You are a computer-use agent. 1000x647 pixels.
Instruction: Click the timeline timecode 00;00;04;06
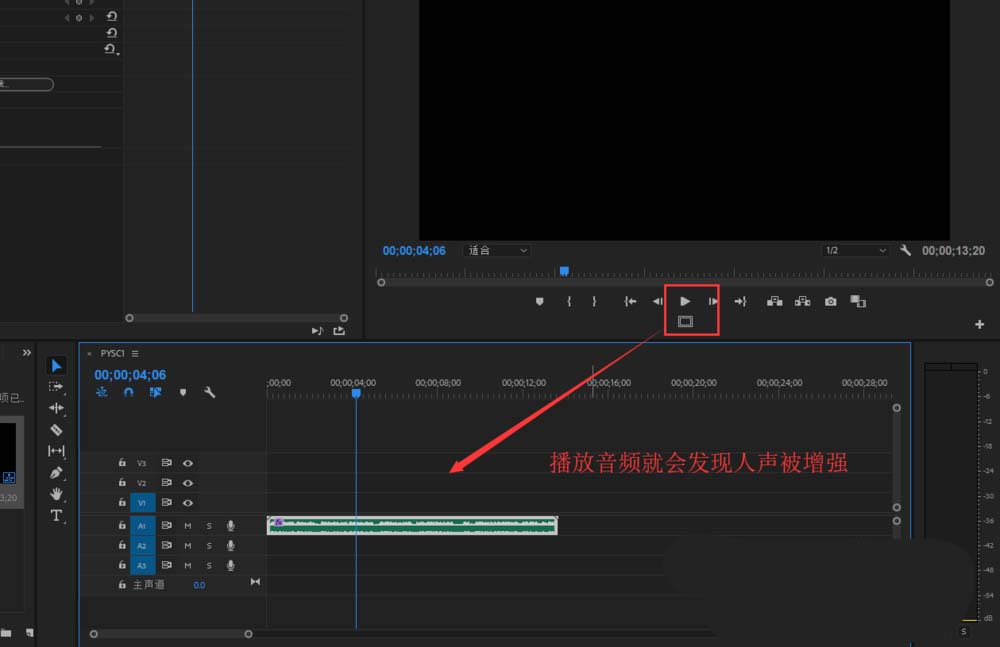click(130, 375)
